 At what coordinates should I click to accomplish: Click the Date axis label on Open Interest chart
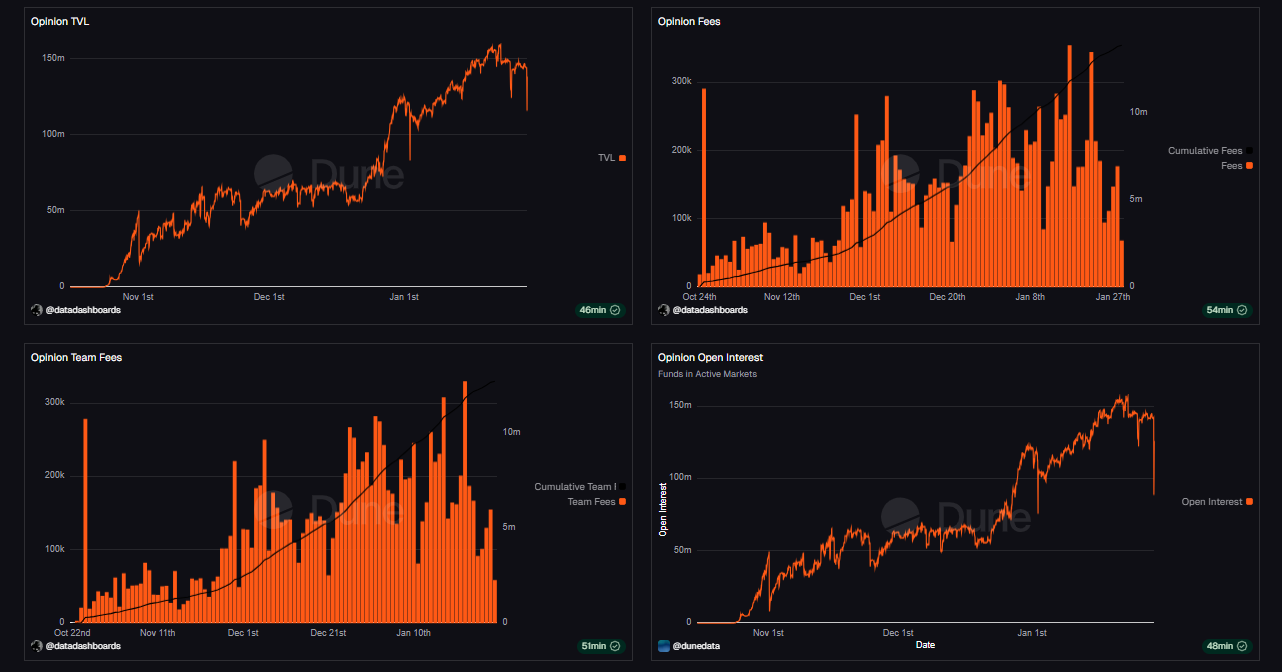point(925,646)
